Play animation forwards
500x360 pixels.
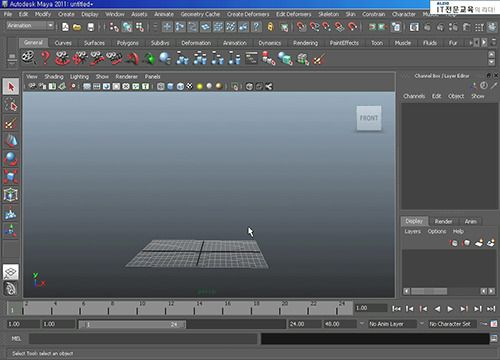coord(450,309)
